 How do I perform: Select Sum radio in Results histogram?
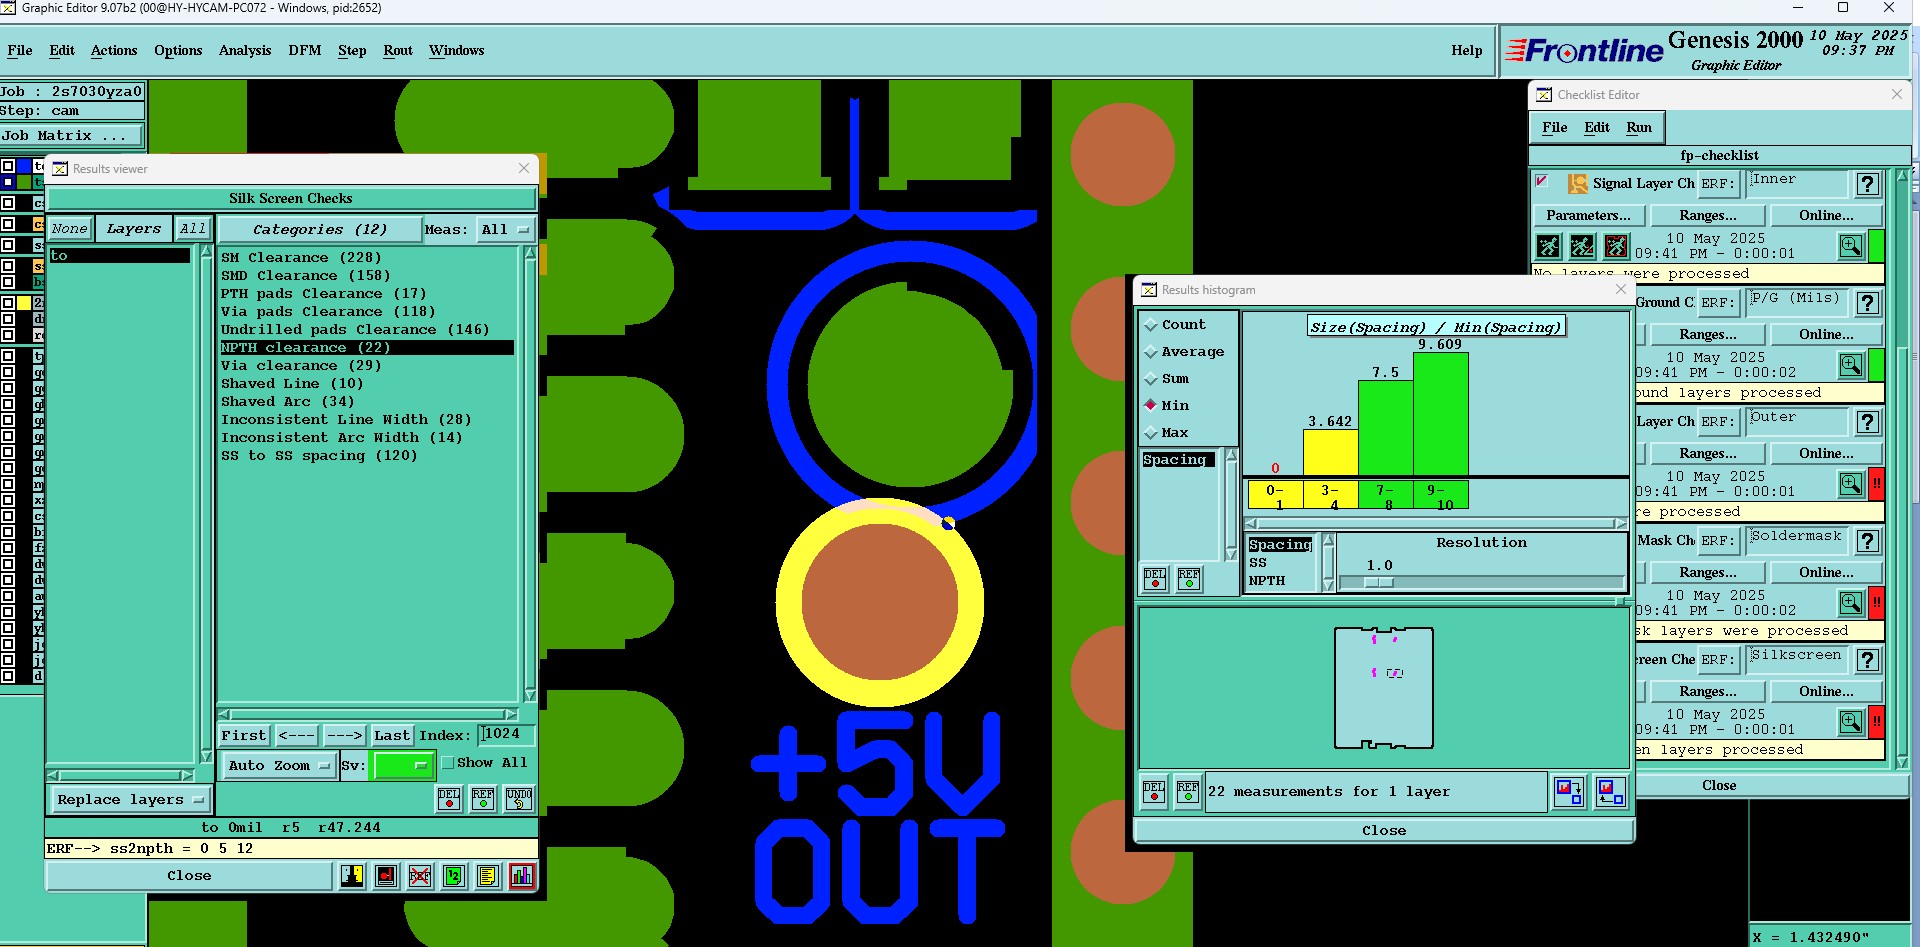point(1151,379)
